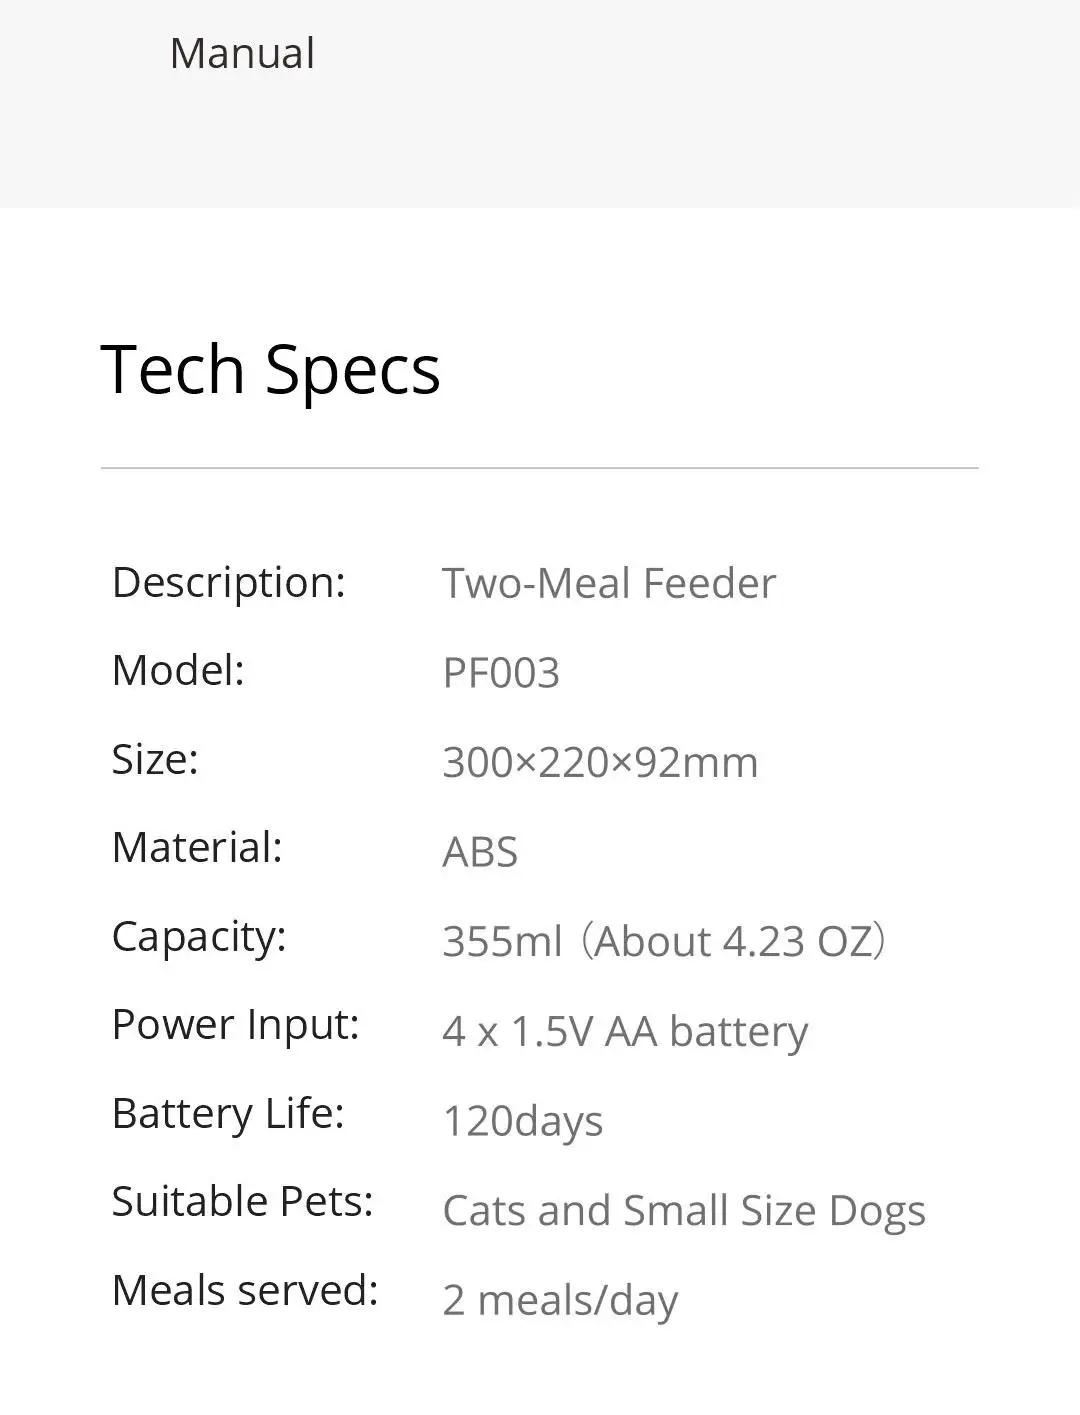This screenshot has height=1415, width=1080.
Task: Select the Description label
Action: click(x=229, y=583)
